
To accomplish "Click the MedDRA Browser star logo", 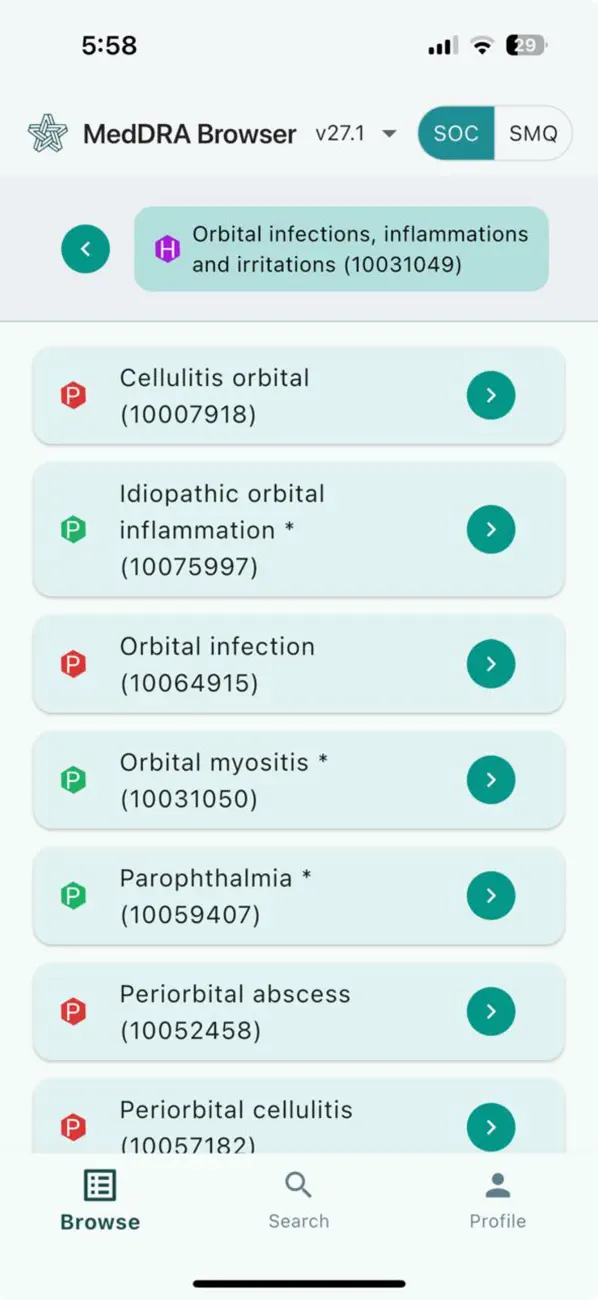I will (45, 132).
